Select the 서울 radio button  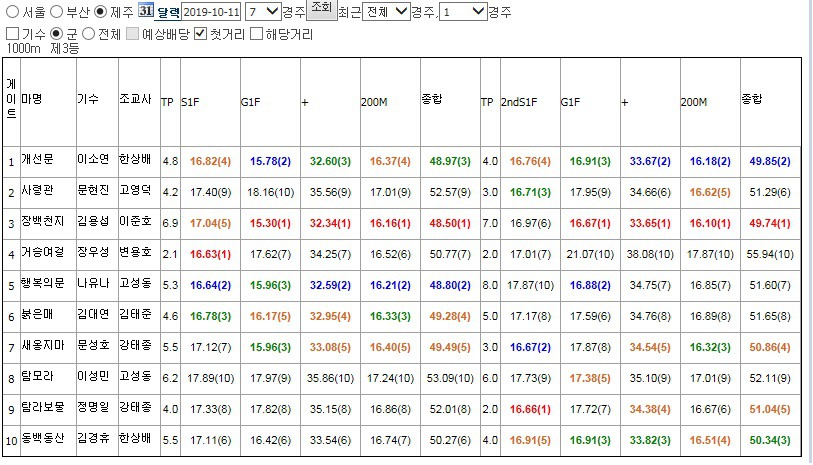coord(12,11)
